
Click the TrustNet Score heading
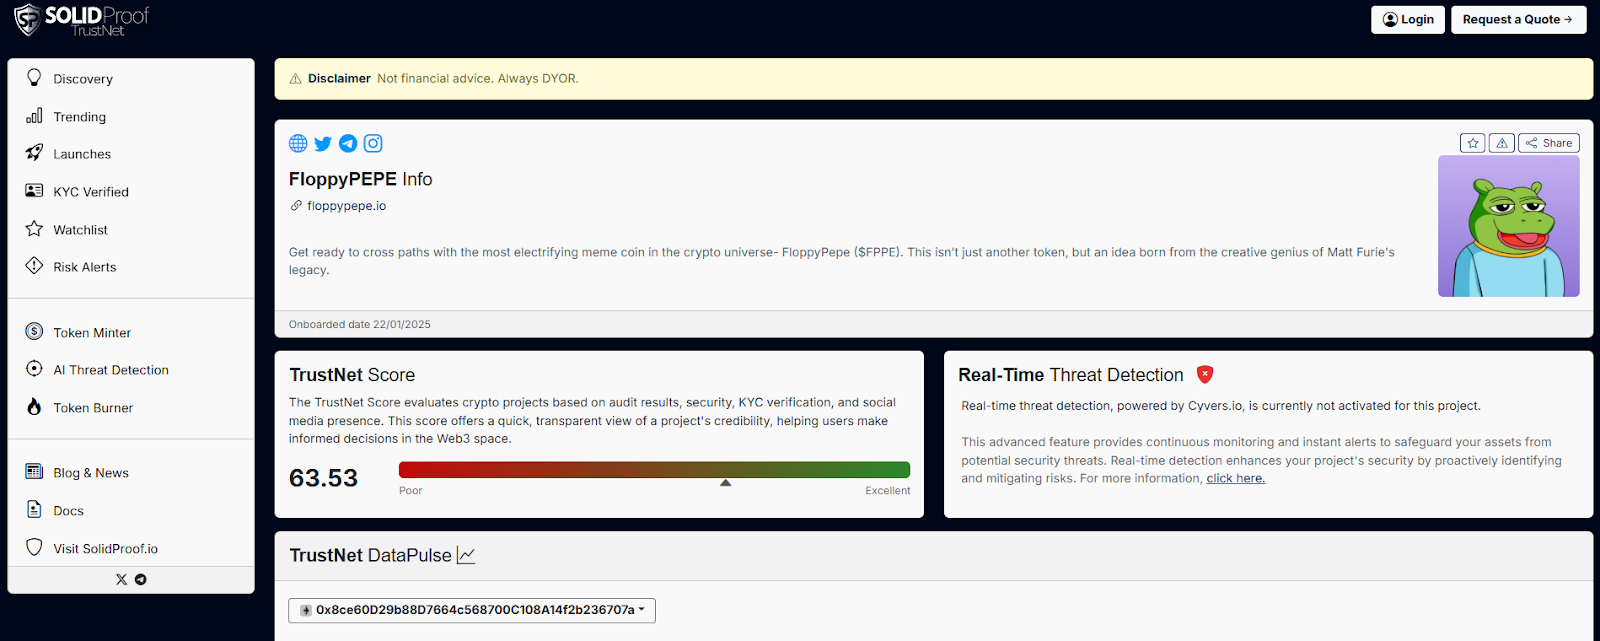[352, 375]
